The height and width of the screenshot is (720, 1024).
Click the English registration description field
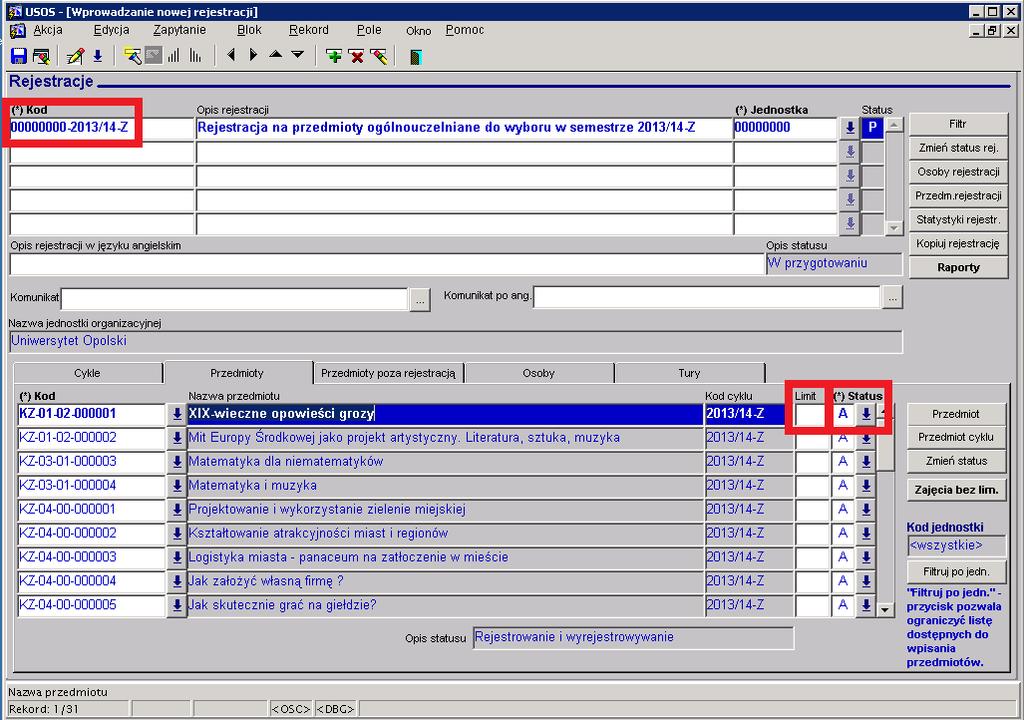pos(387,264)
